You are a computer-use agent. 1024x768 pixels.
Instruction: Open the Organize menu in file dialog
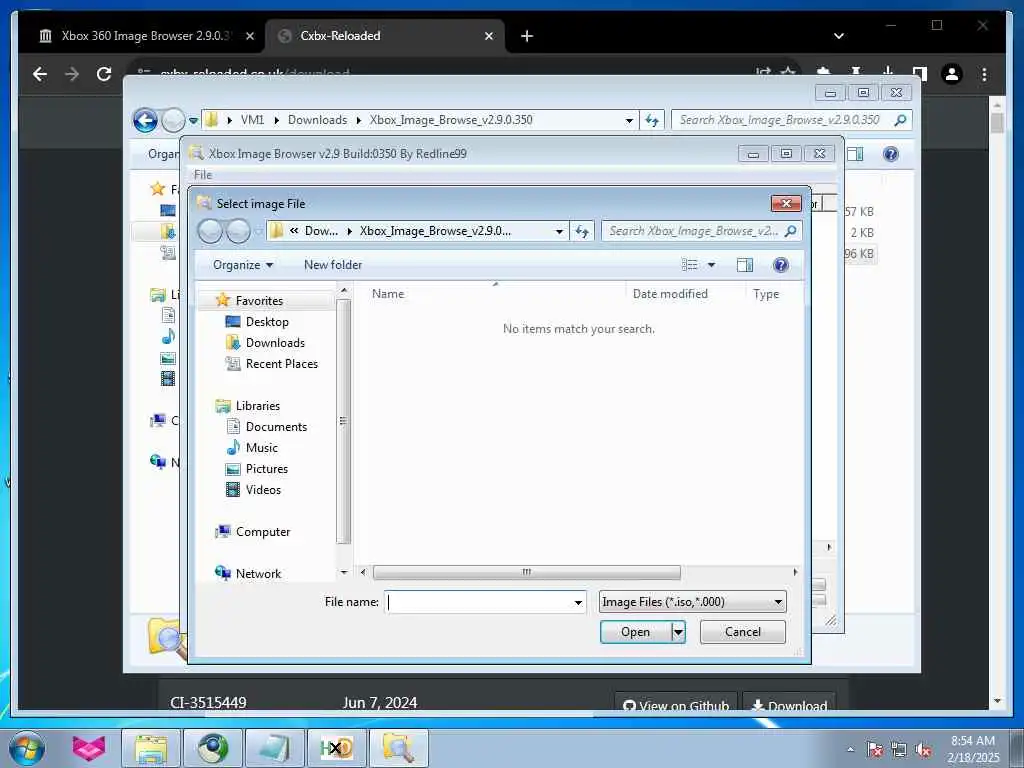[x=243, y=264]
